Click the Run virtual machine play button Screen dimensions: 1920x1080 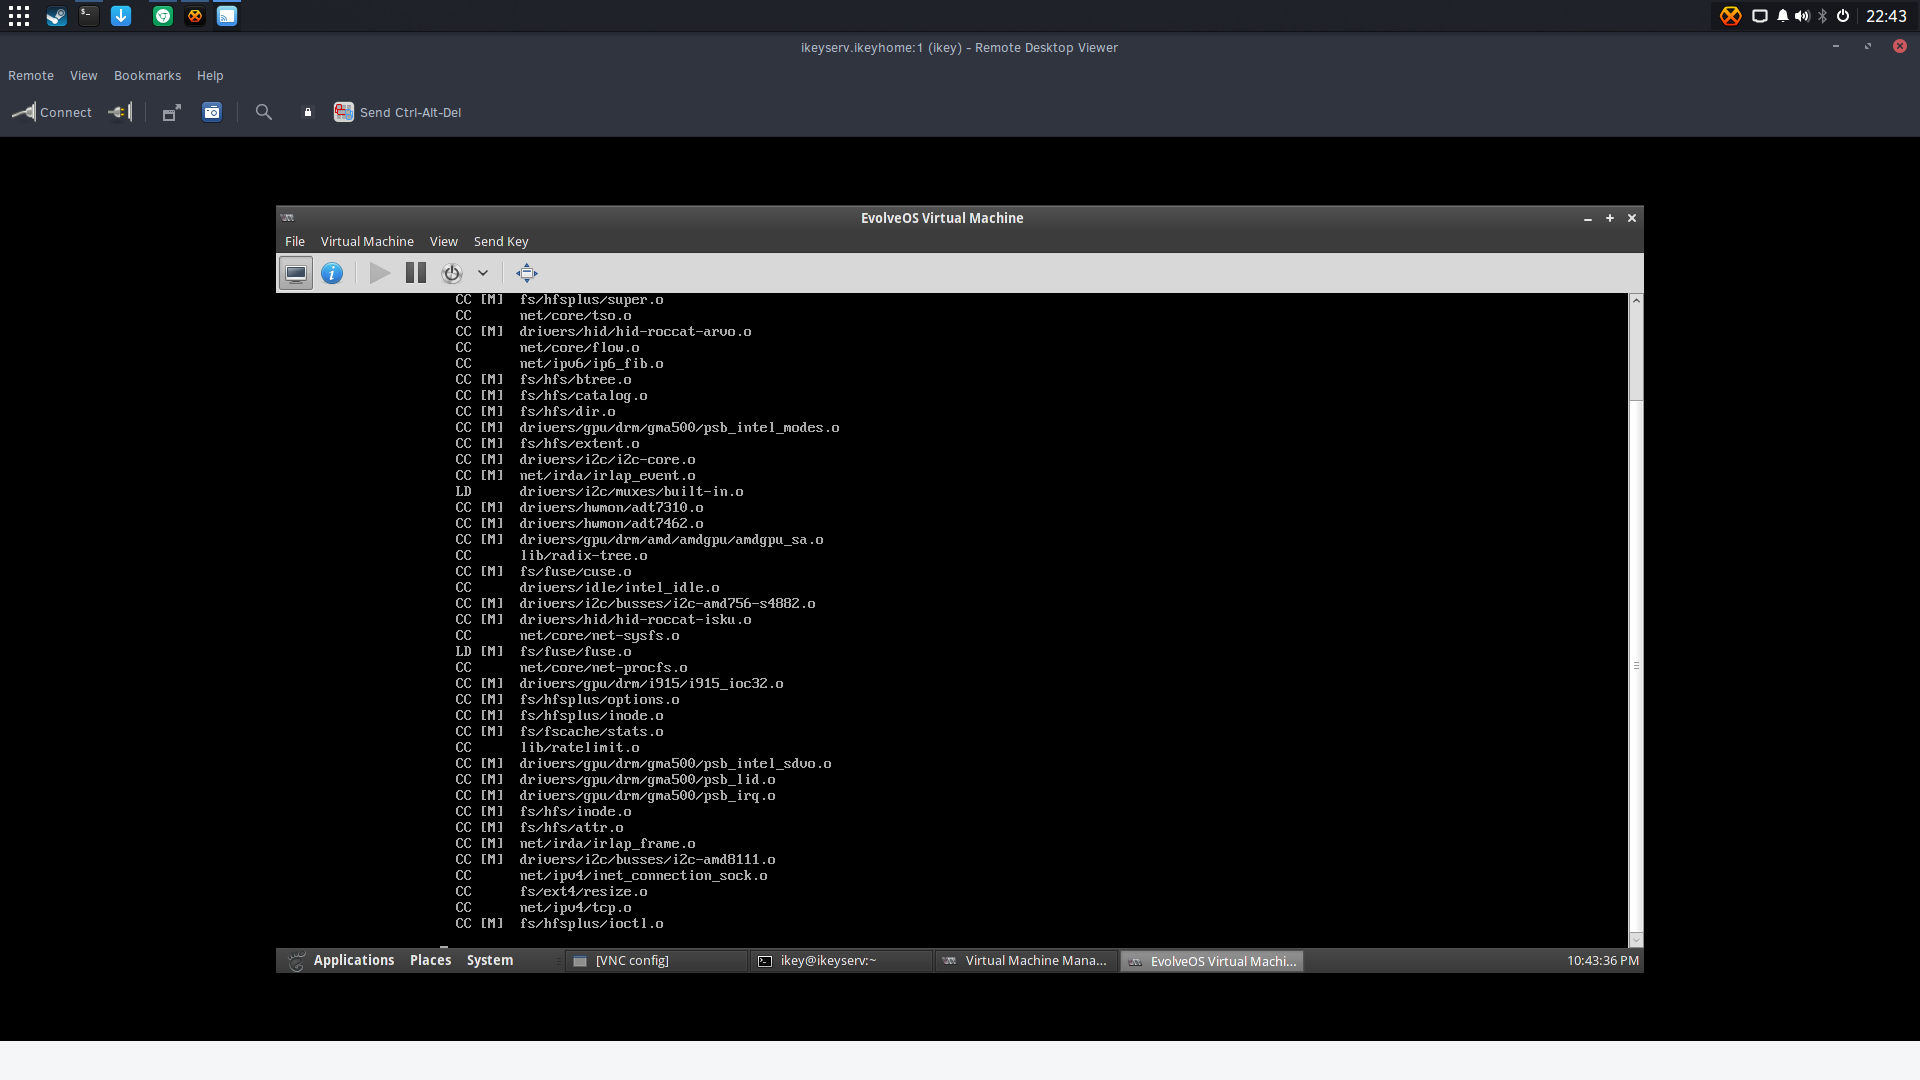click(380, 273)
